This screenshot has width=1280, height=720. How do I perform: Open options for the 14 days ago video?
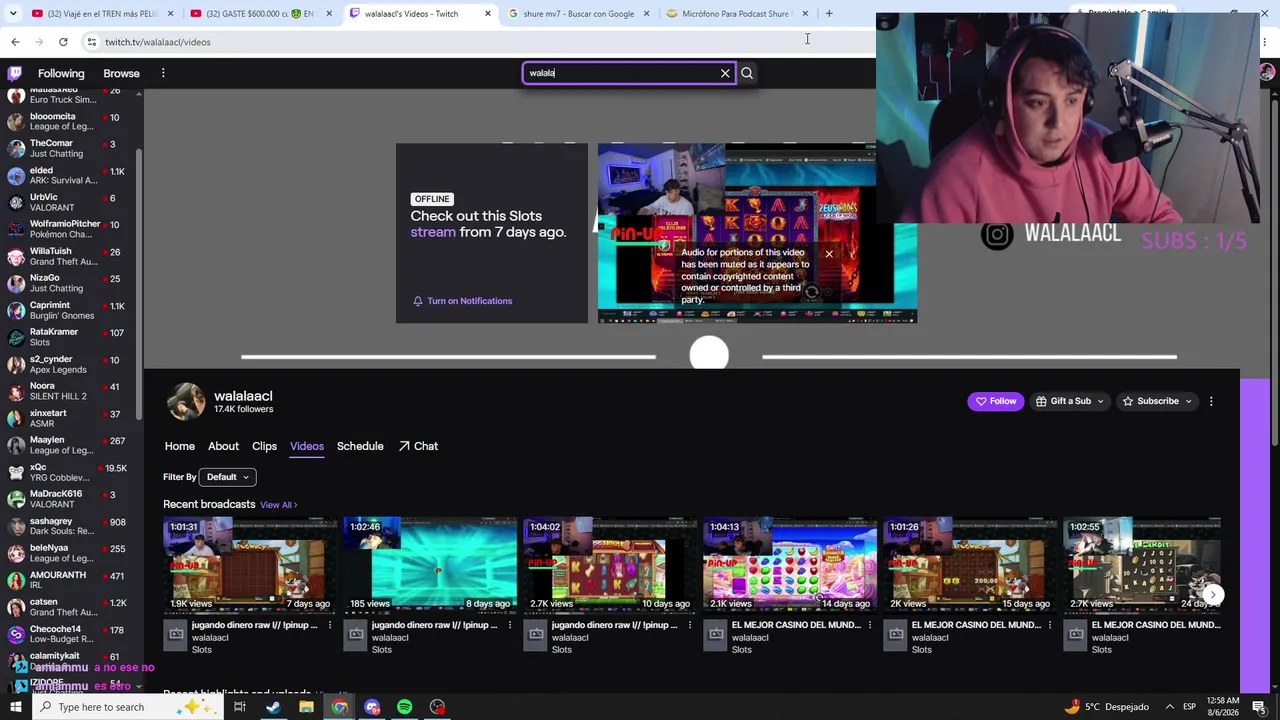(870, 625)
